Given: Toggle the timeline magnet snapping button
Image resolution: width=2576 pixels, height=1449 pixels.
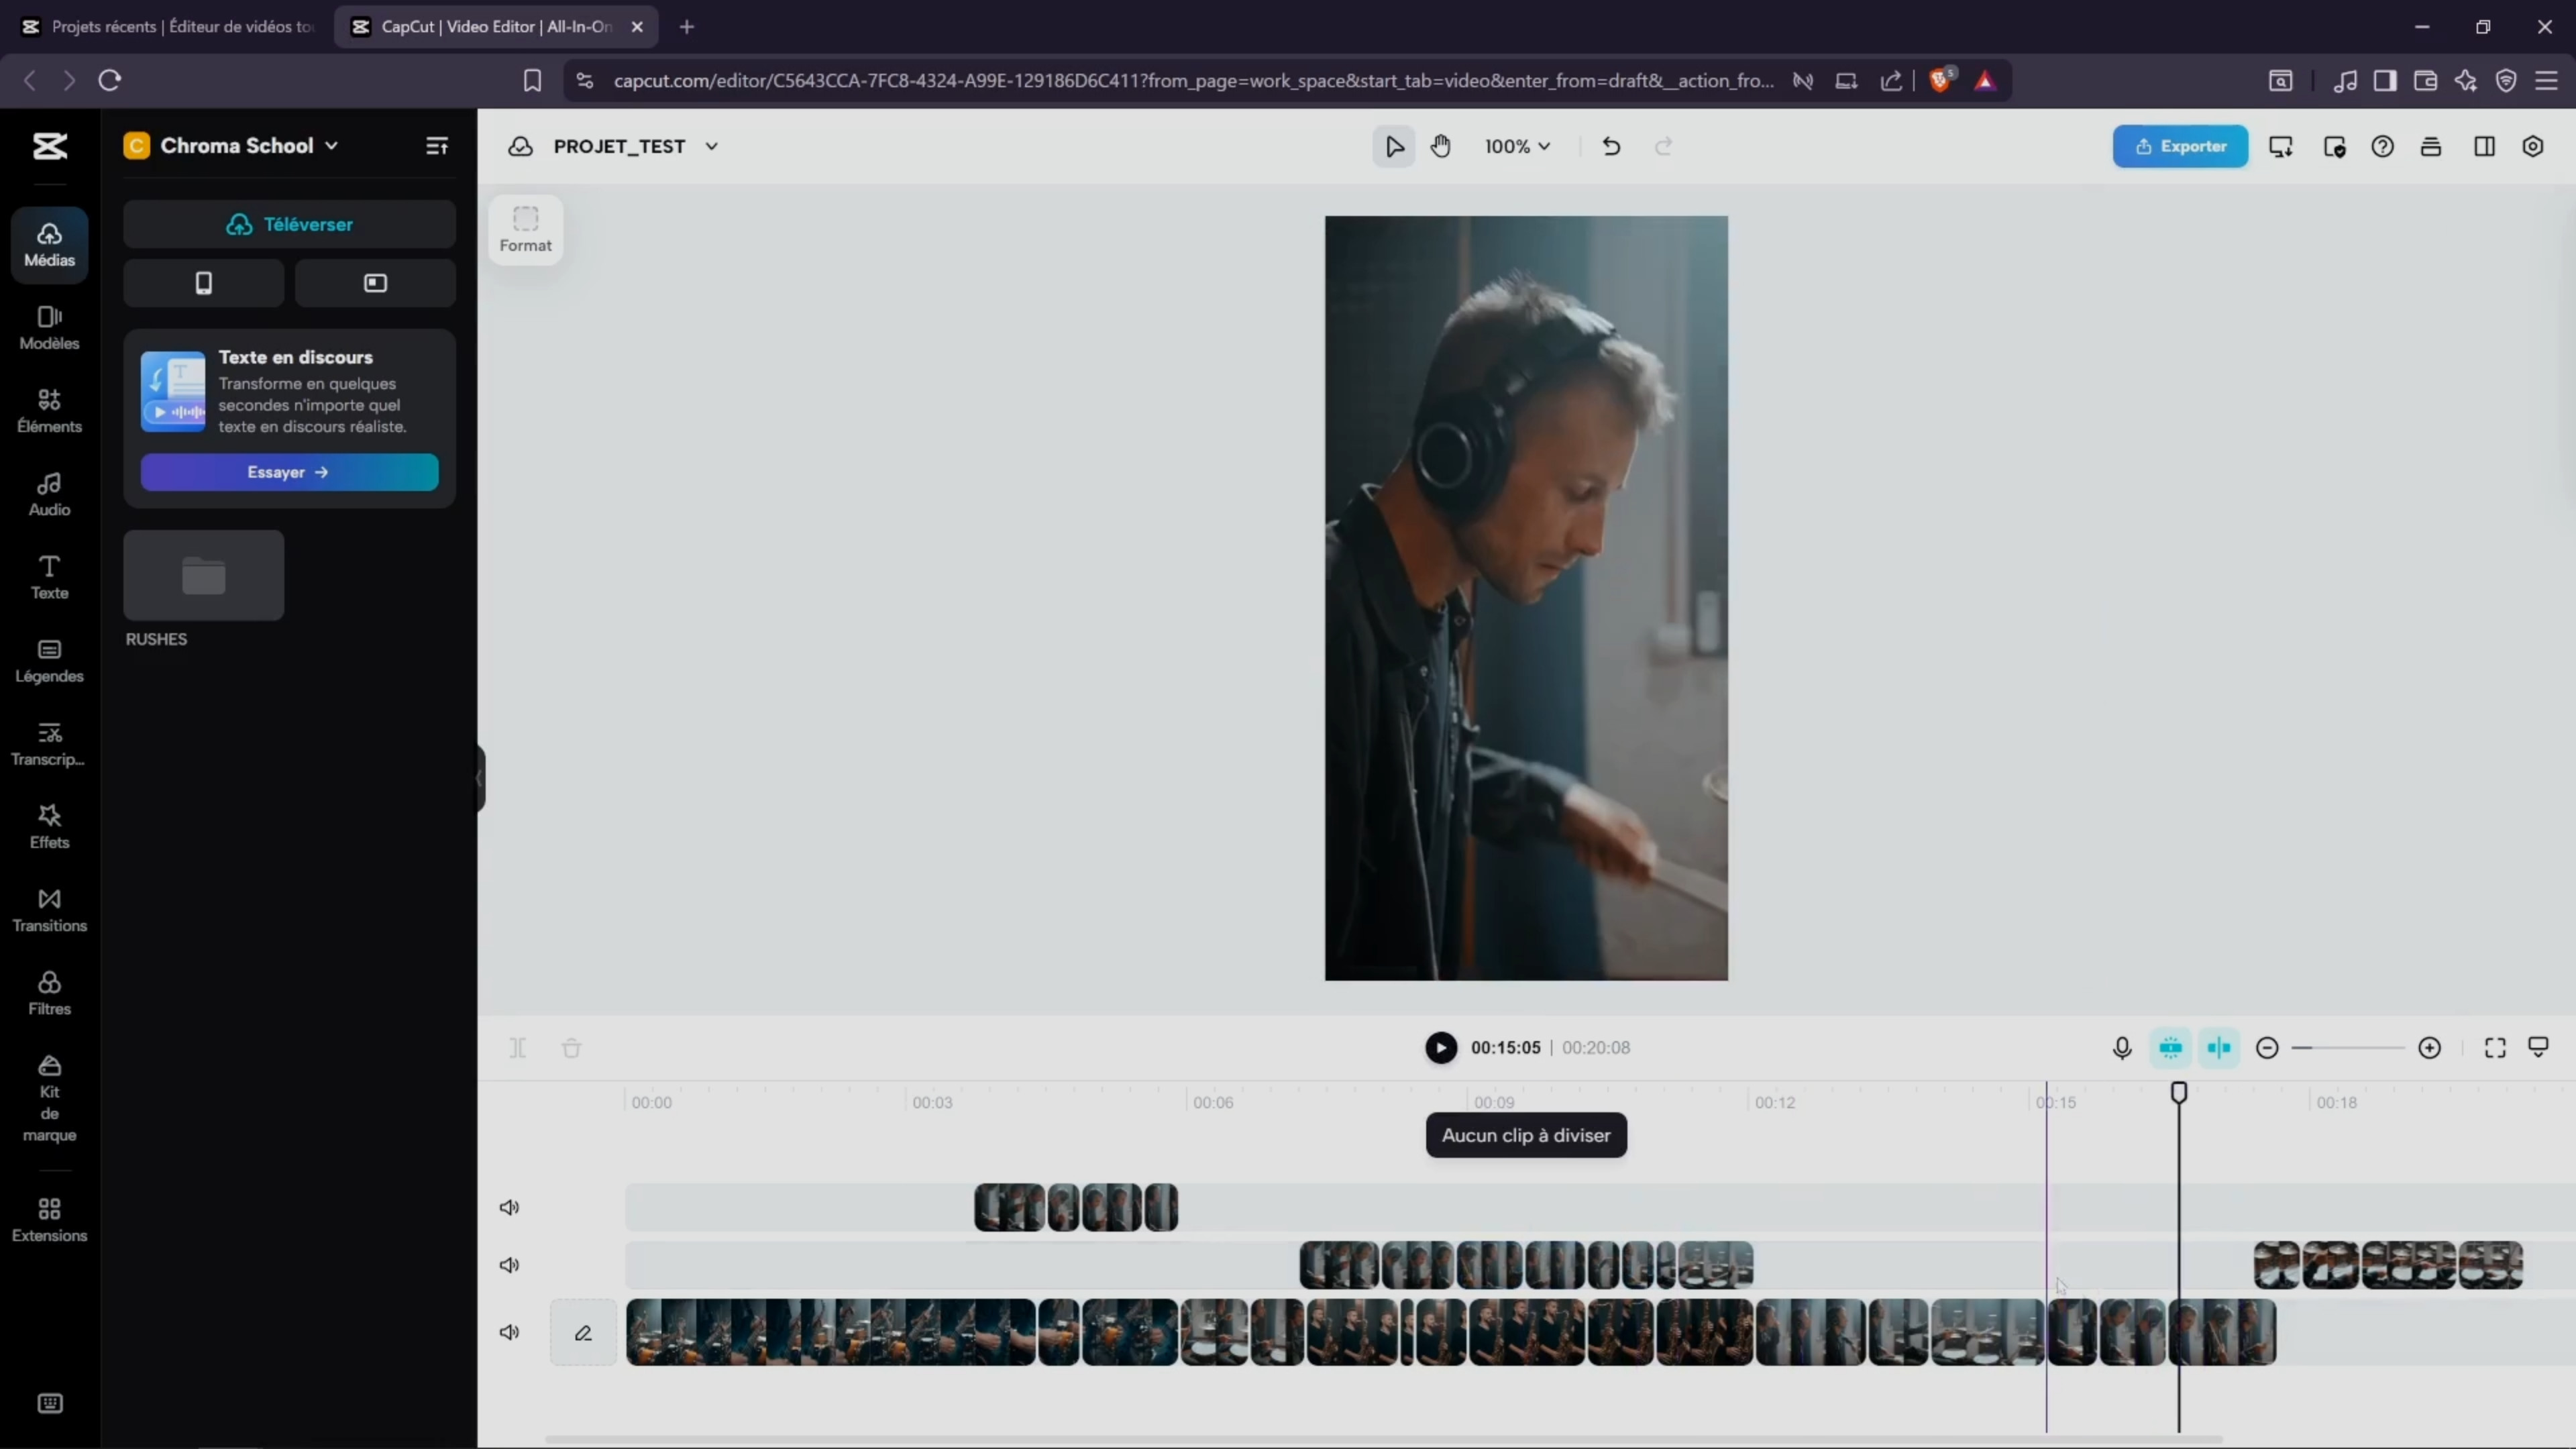Looking at the screenshot, I should pyautogui.click(x=2170, y=1047).
